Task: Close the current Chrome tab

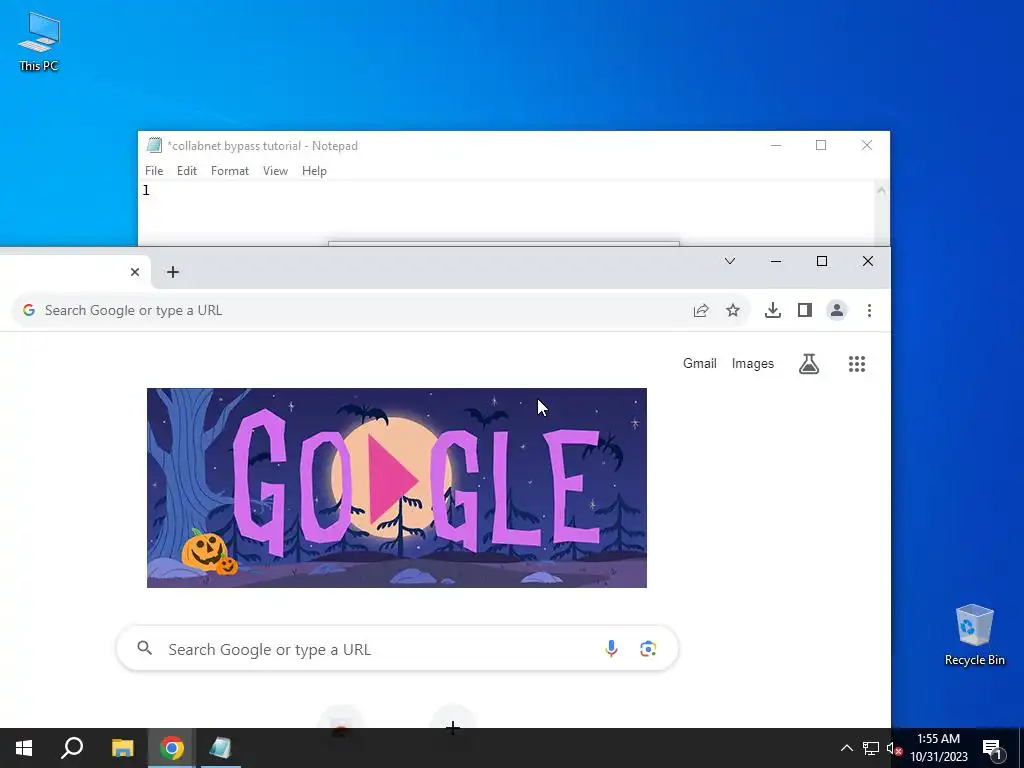Action: [135, 272]
